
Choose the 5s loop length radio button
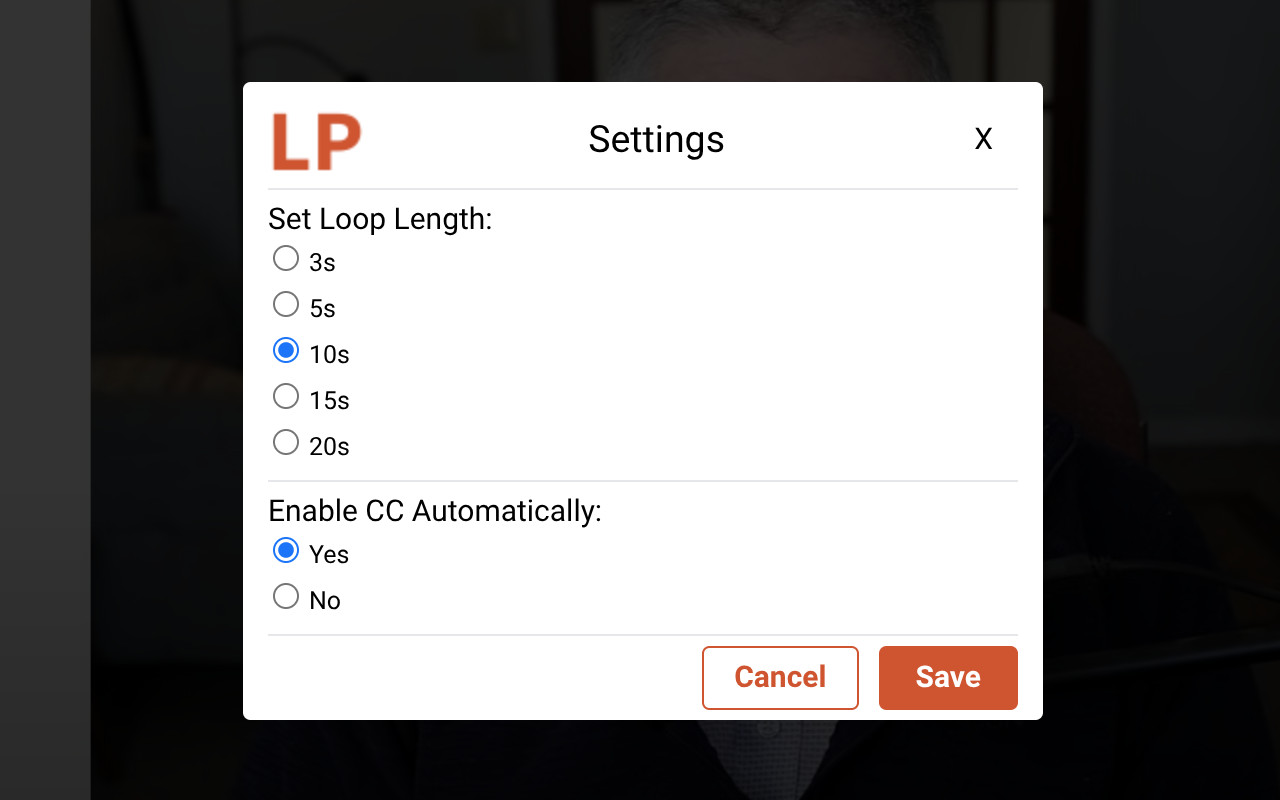click(x=286, y=304)
